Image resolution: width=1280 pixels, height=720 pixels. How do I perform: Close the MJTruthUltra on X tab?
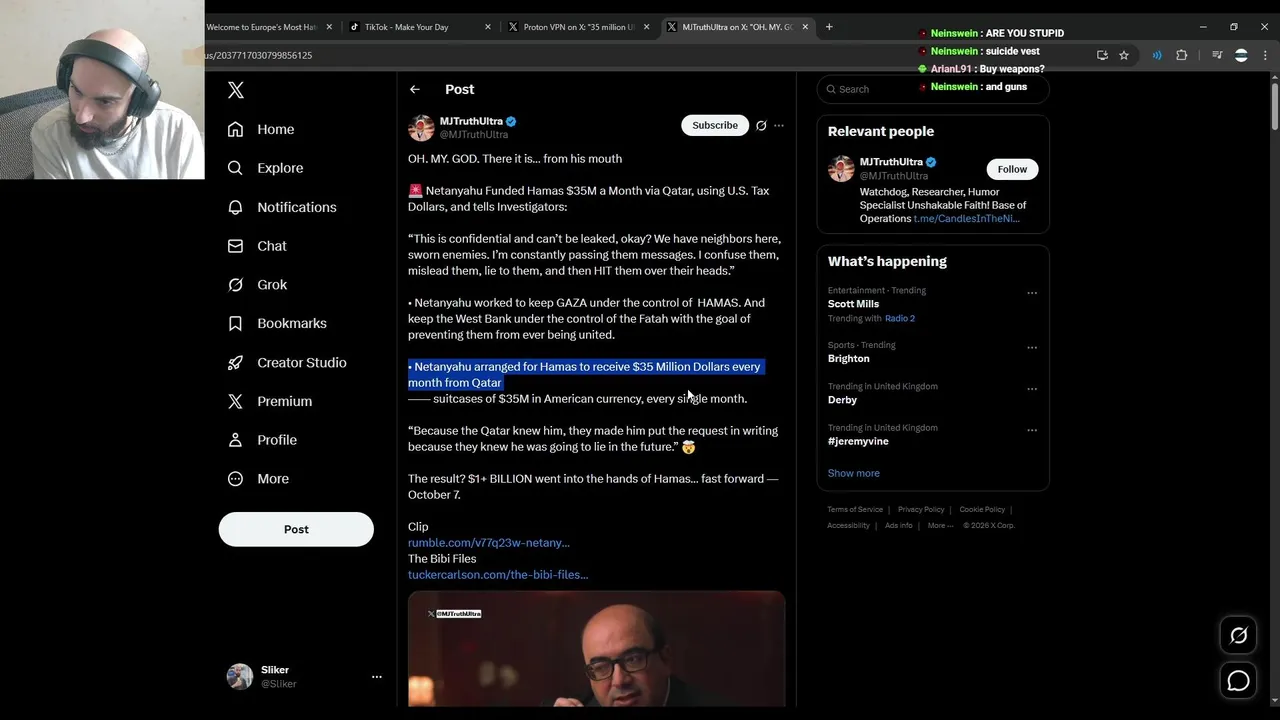pos(805,27)
